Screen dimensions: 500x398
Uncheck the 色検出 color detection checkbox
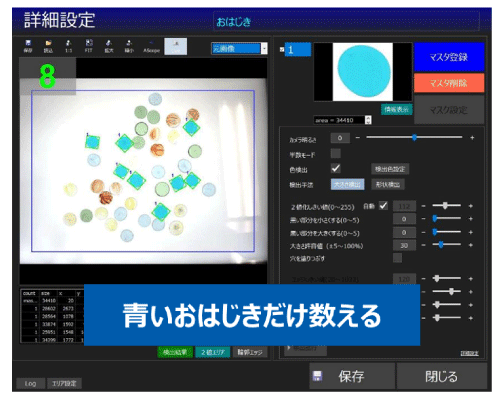[336, 168]
